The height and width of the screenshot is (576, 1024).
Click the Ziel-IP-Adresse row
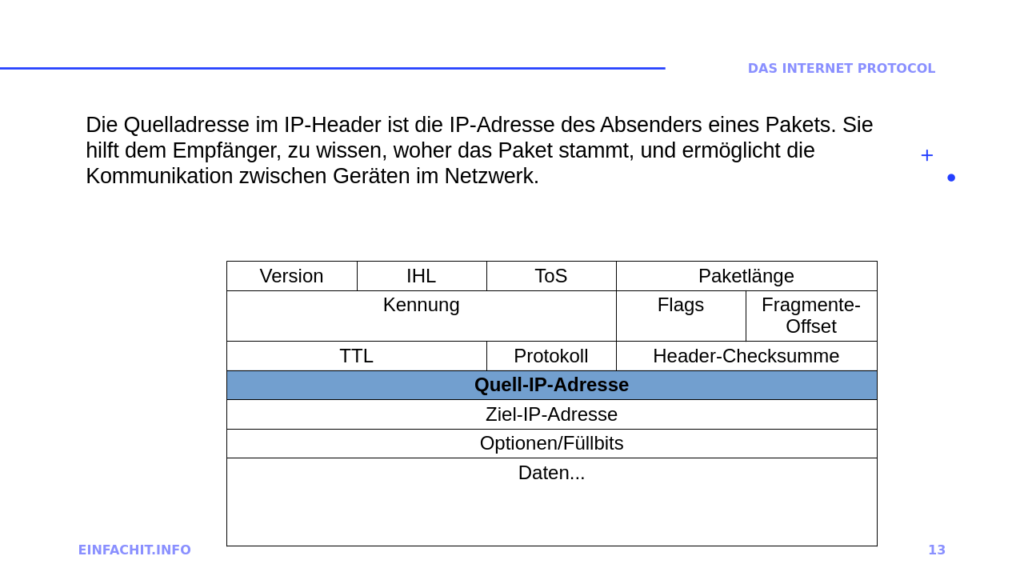[x=552, y=415]
